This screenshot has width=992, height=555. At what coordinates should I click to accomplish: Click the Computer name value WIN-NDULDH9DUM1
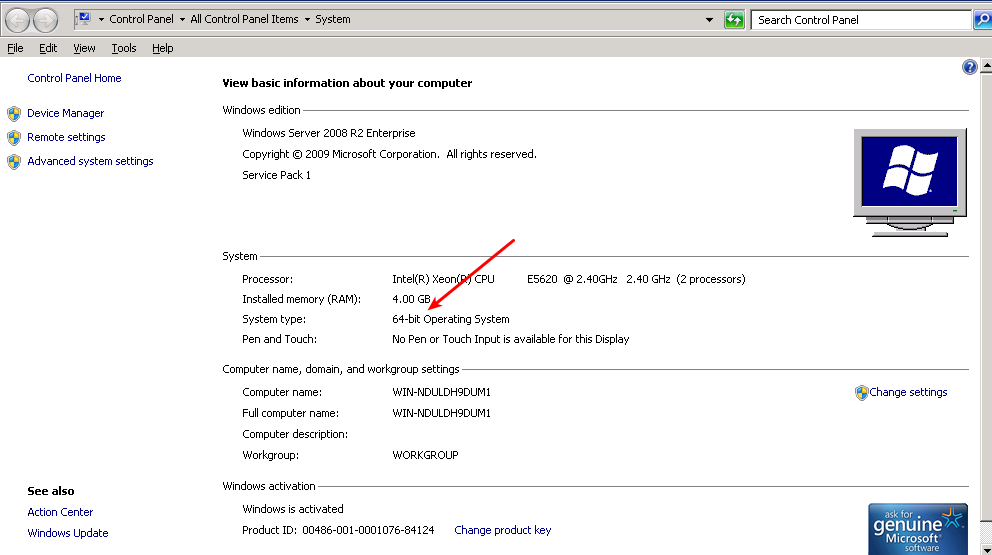tap(442, 392)
